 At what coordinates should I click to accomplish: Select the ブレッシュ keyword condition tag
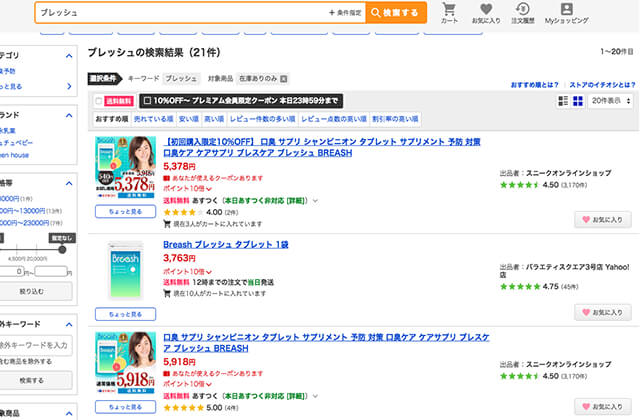coord(181,79)
